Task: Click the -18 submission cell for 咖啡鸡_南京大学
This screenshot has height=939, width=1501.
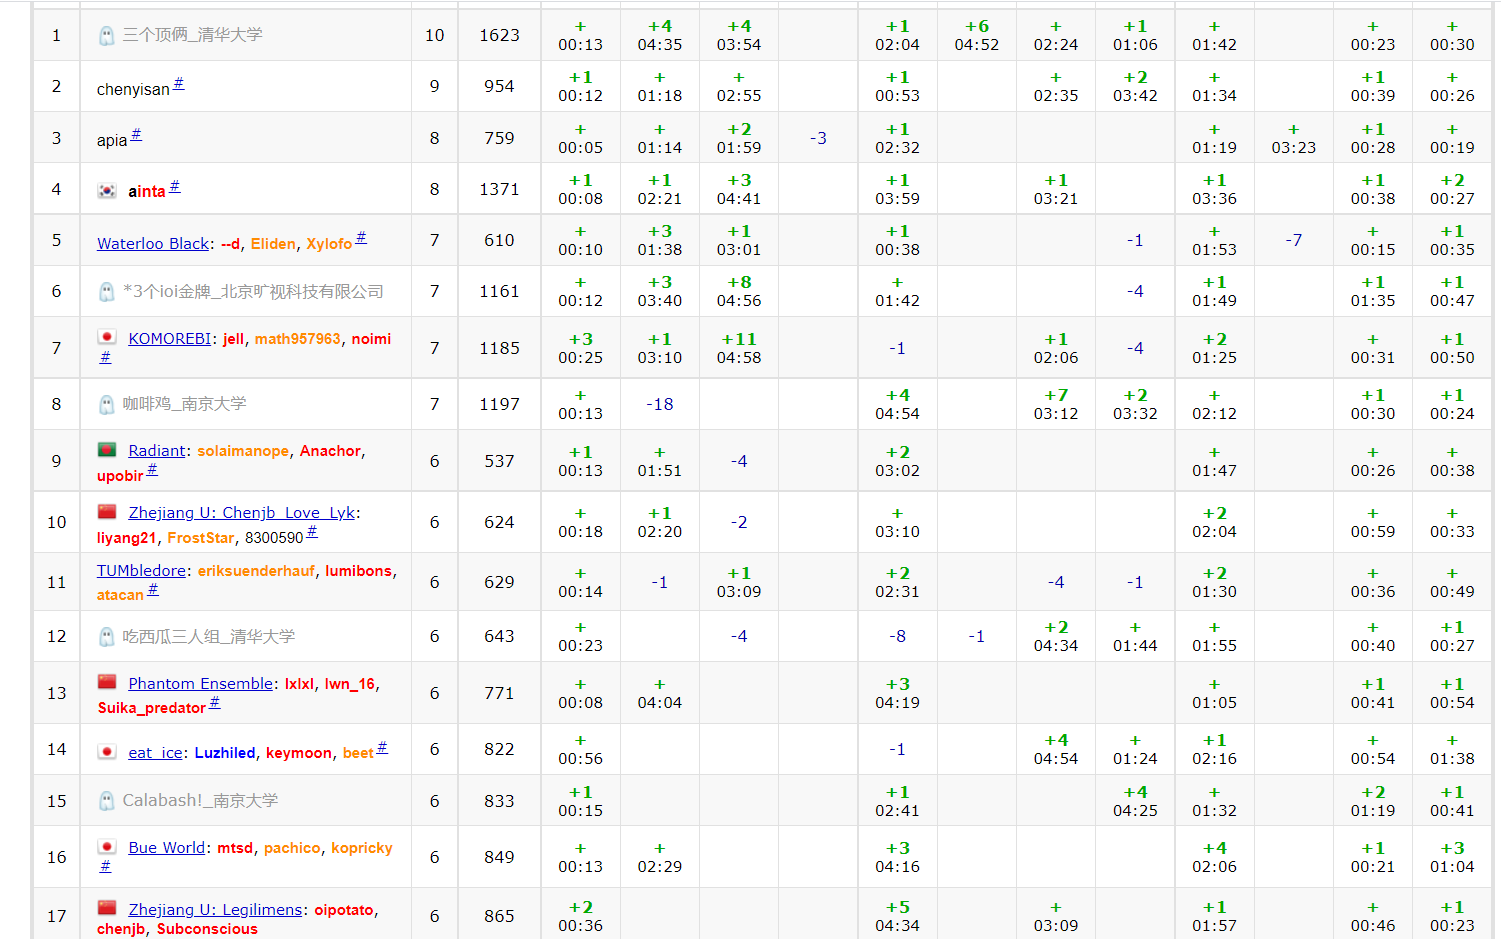Action: pos(659,404)
